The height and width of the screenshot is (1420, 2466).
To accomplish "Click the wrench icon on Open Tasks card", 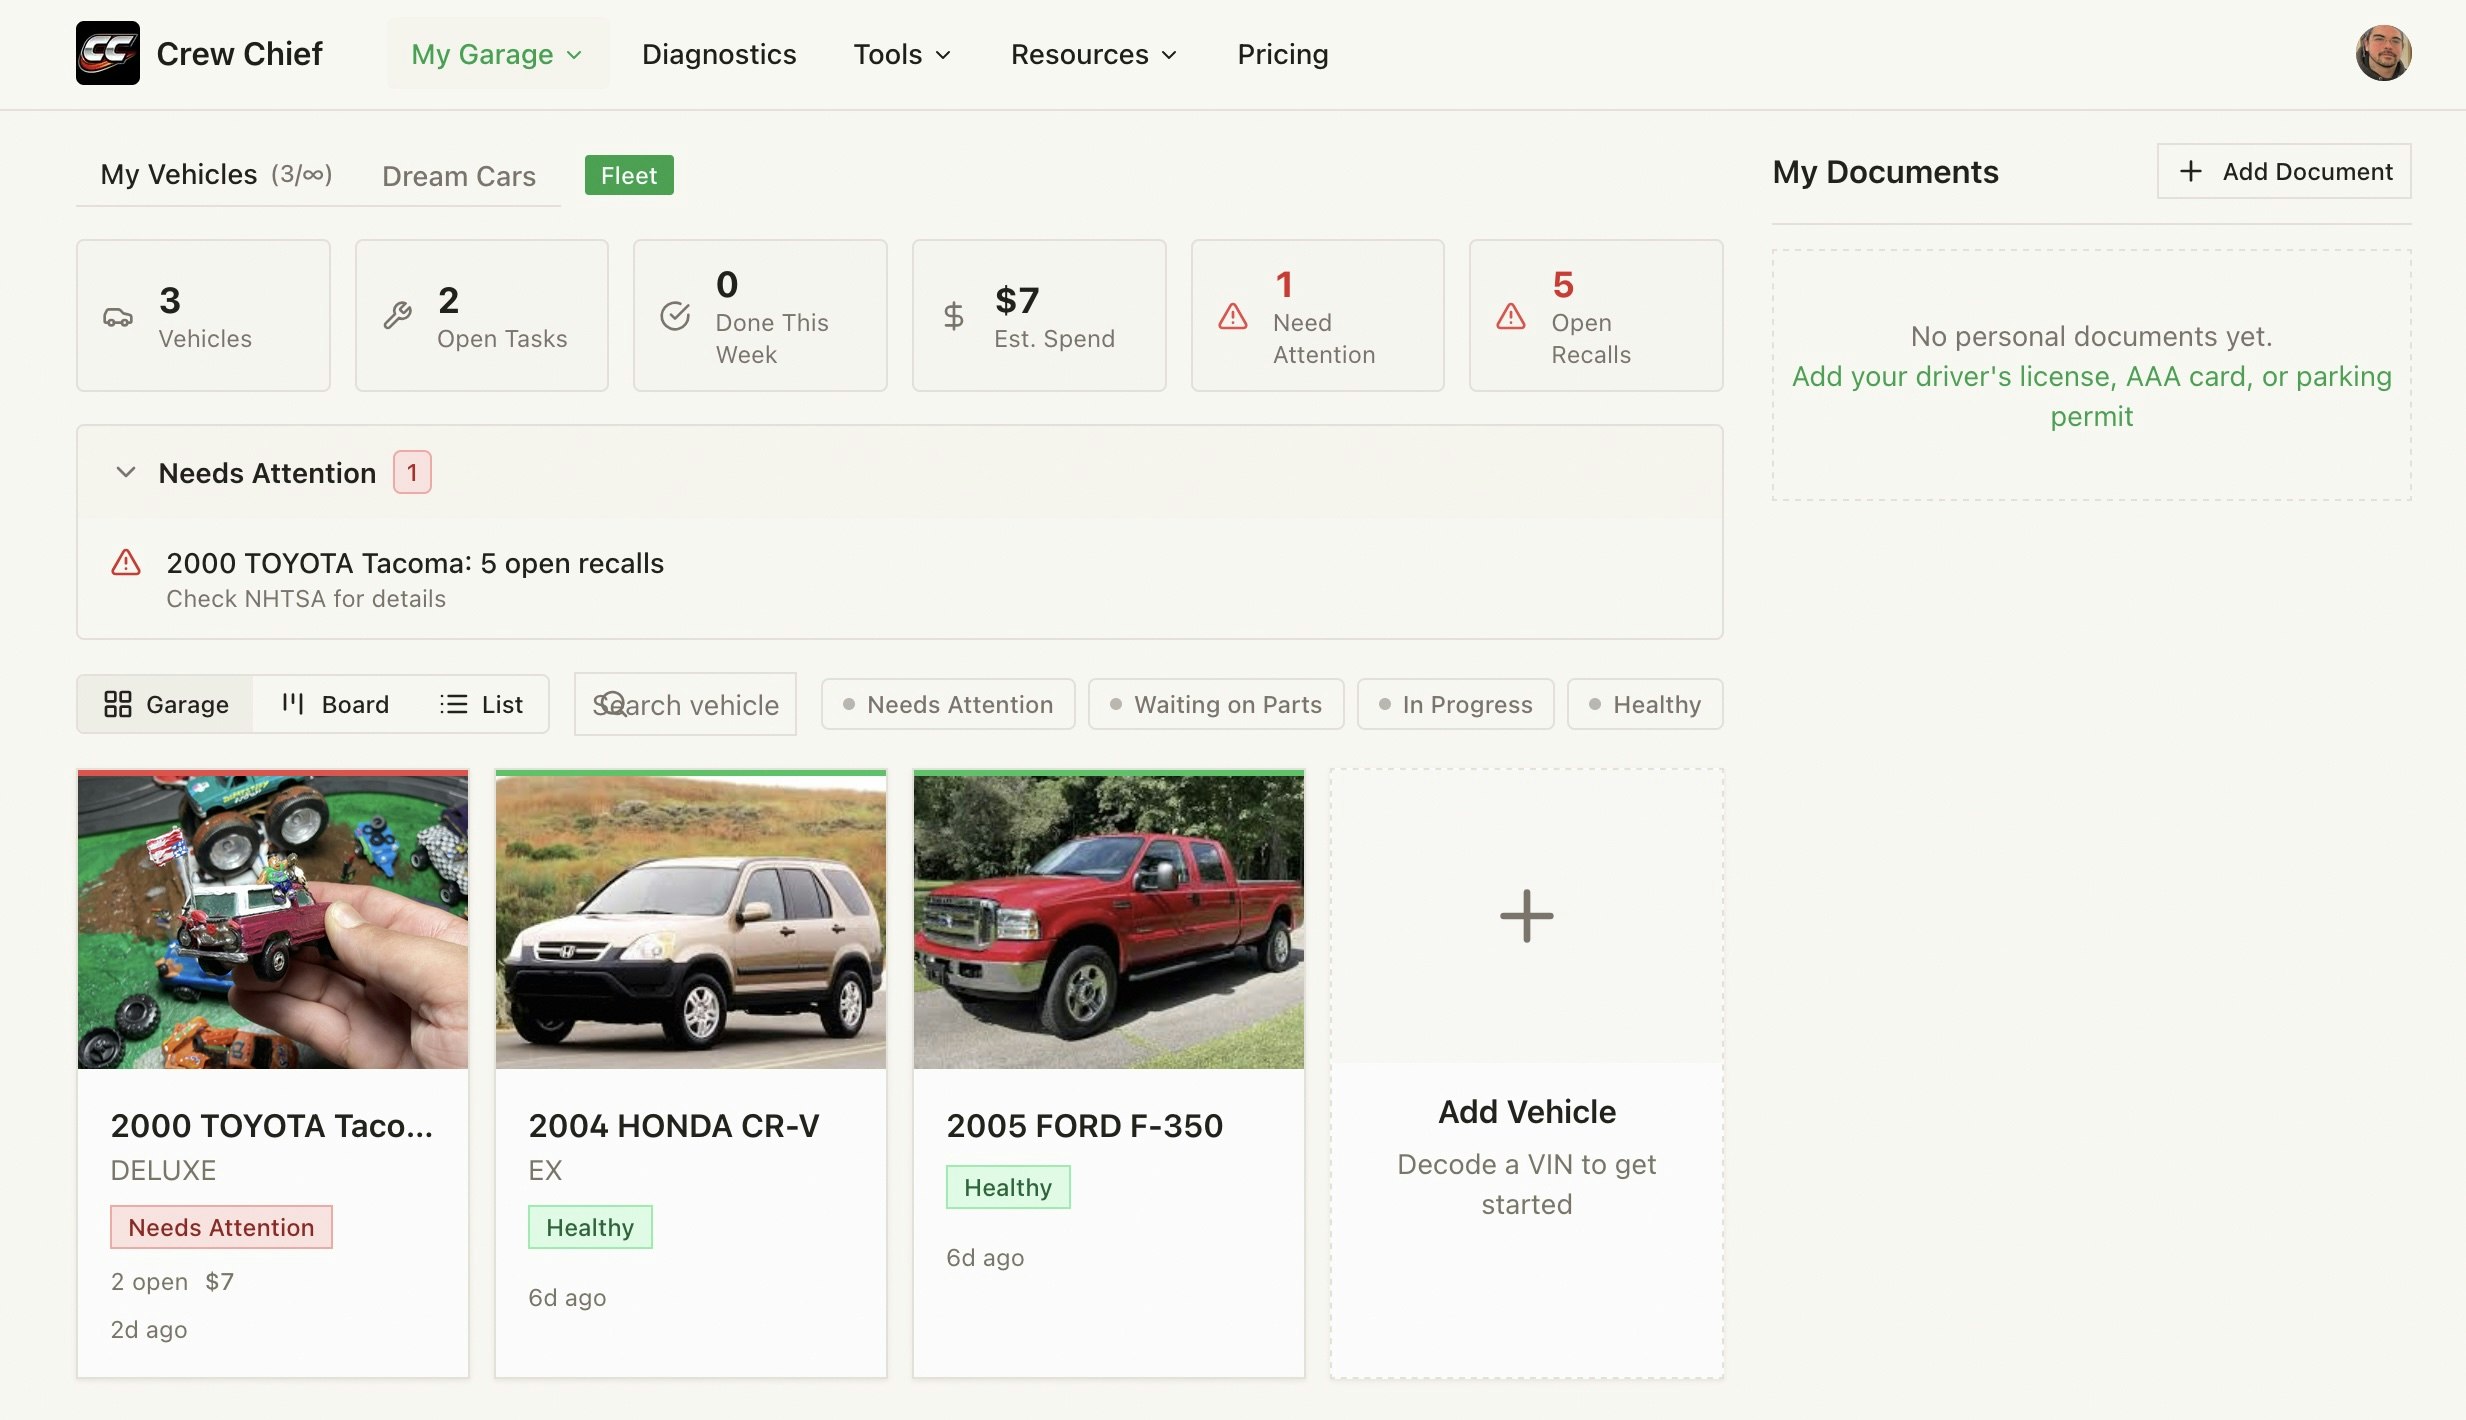I will pyautogui.click(x=399, y=315).
